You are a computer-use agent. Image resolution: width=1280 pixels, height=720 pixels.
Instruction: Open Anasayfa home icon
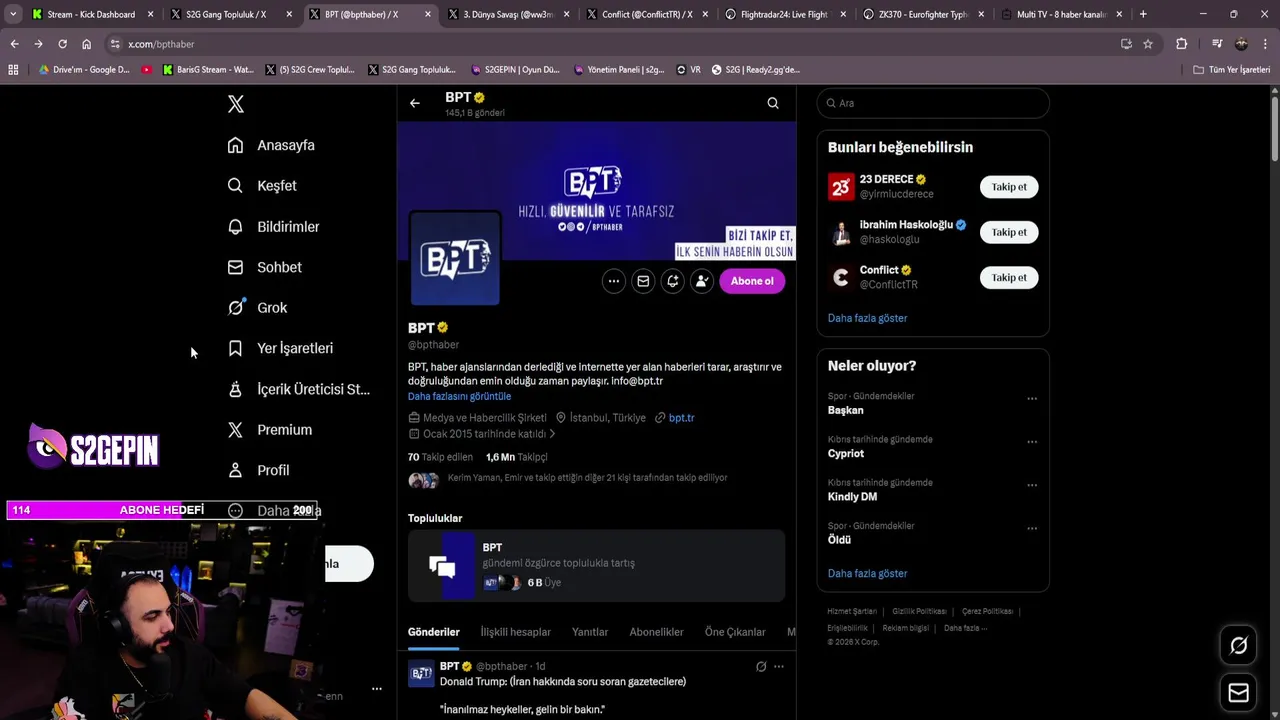pos(235,145)
